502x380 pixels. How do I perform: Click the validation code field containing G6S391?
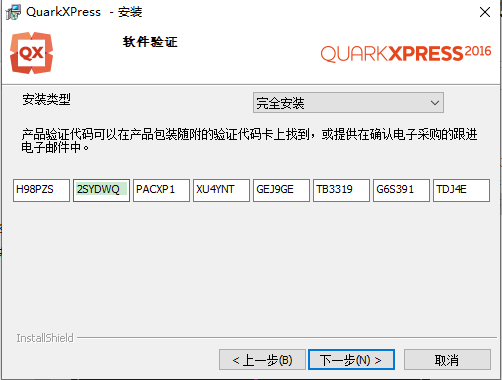[401, 190]
